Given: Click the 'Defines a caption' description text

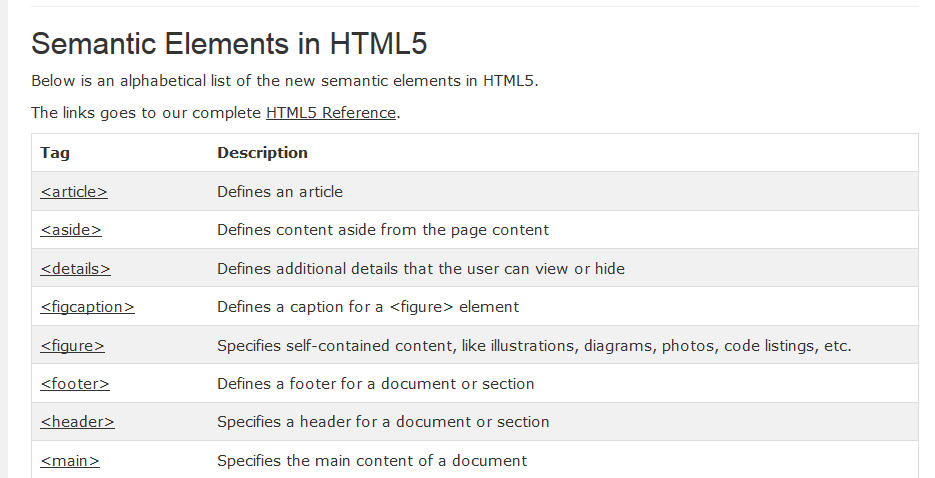Looking at the screenshot, I should [368, 307].
